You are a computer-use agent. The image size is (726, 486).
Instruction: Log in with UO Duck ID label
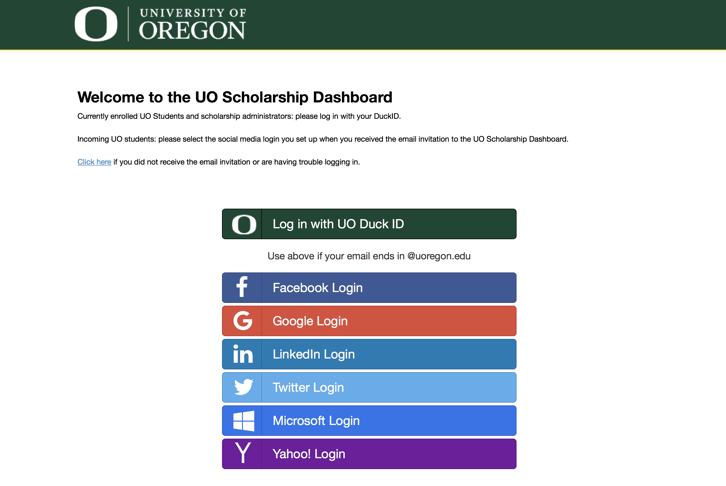[338, 224]
